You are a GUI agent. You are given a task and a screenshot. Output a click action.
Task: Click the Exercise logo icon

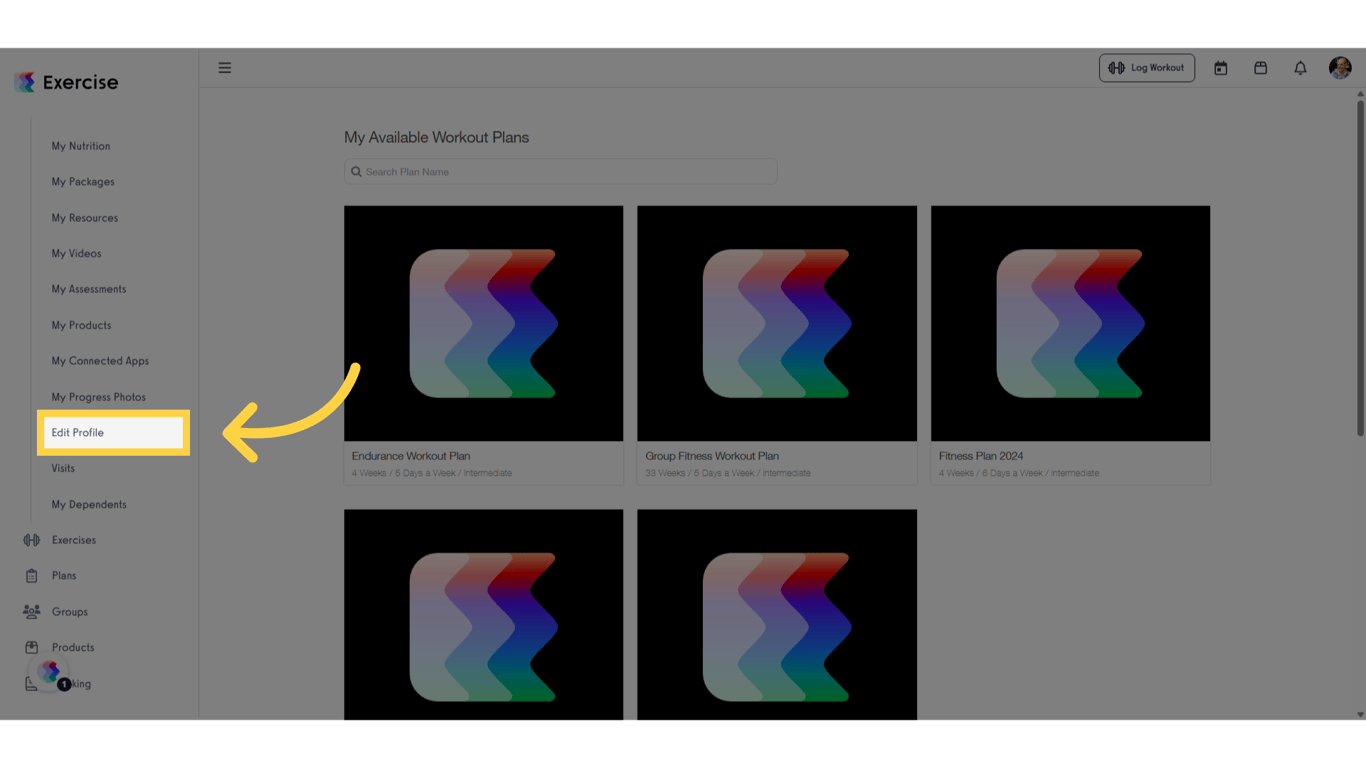tap(25, 82)
